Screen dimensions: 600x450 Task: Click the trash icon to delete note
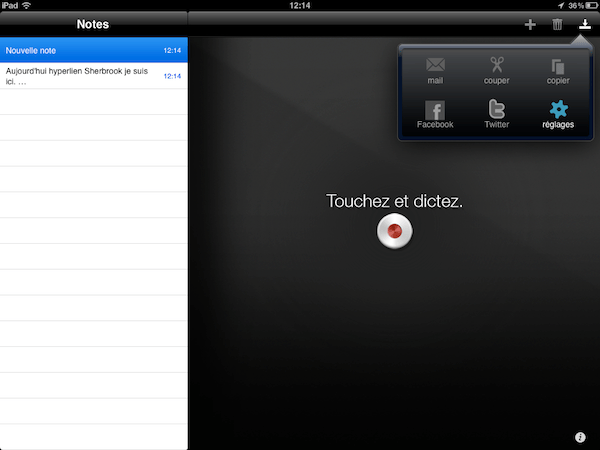[x=557, y=24]
